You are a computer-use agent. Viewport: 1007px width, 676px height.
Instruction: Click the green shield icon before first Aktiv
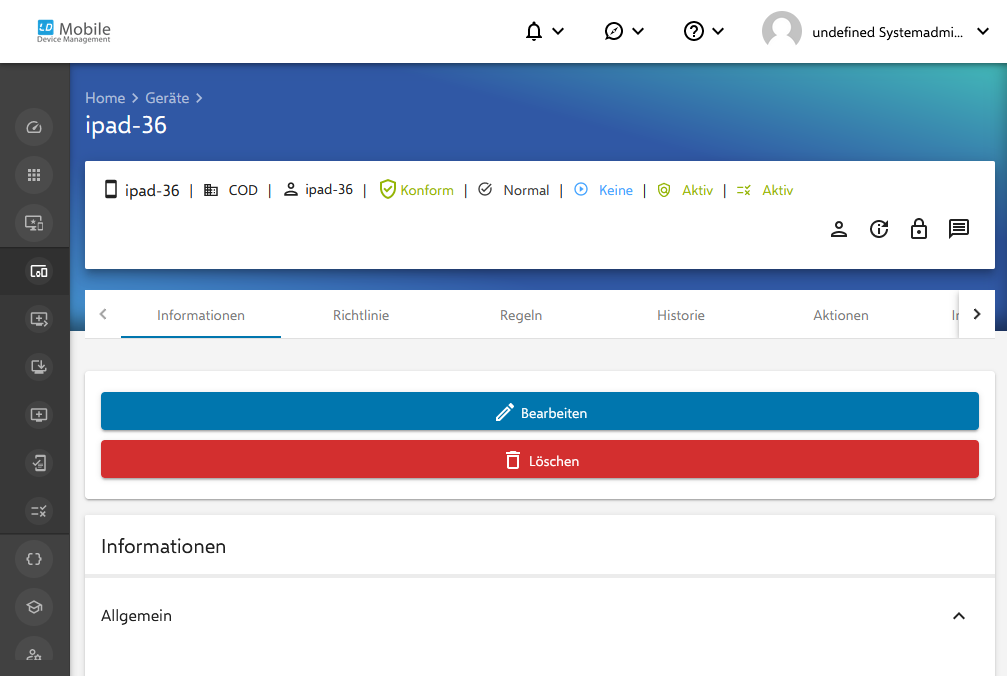[x=664, y=190]
